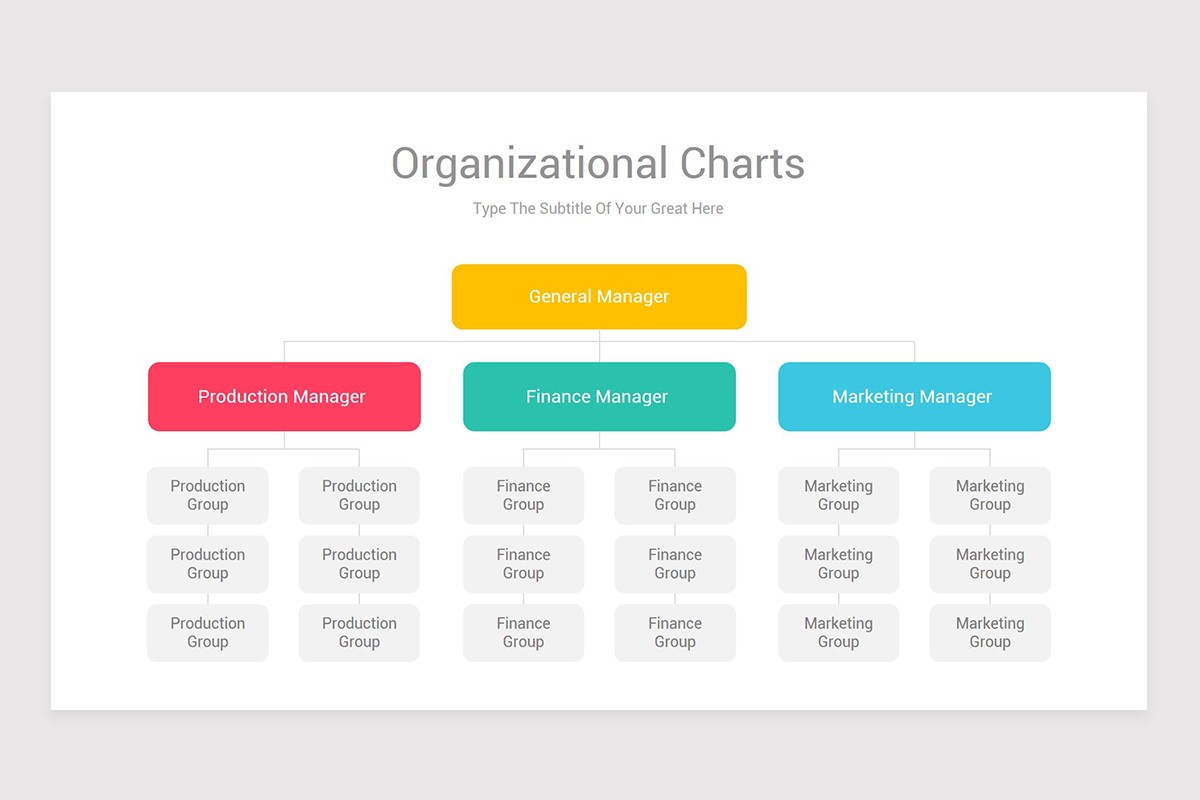Select bottom Marketing Group box in left column
Image resolution: width=1200 pixels, height=800 pixels.
838,632
